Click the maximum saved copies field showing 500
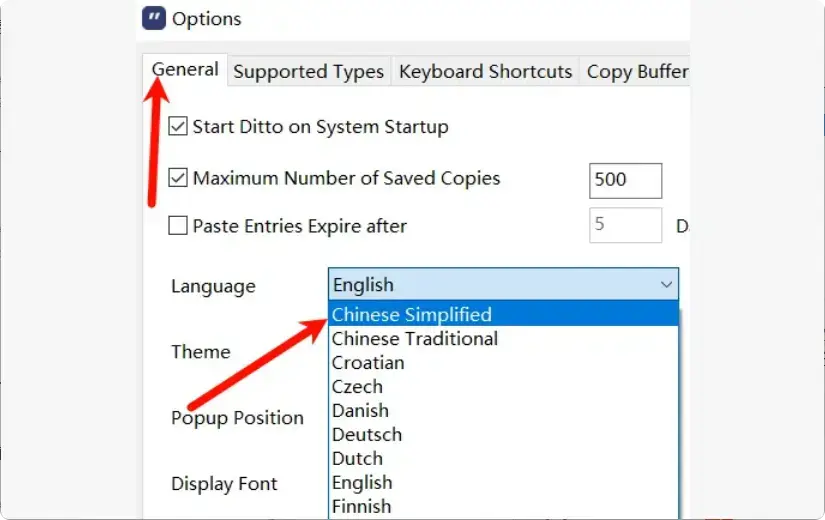The width and height of the screenshot is (825, 520). pos(625,180)
